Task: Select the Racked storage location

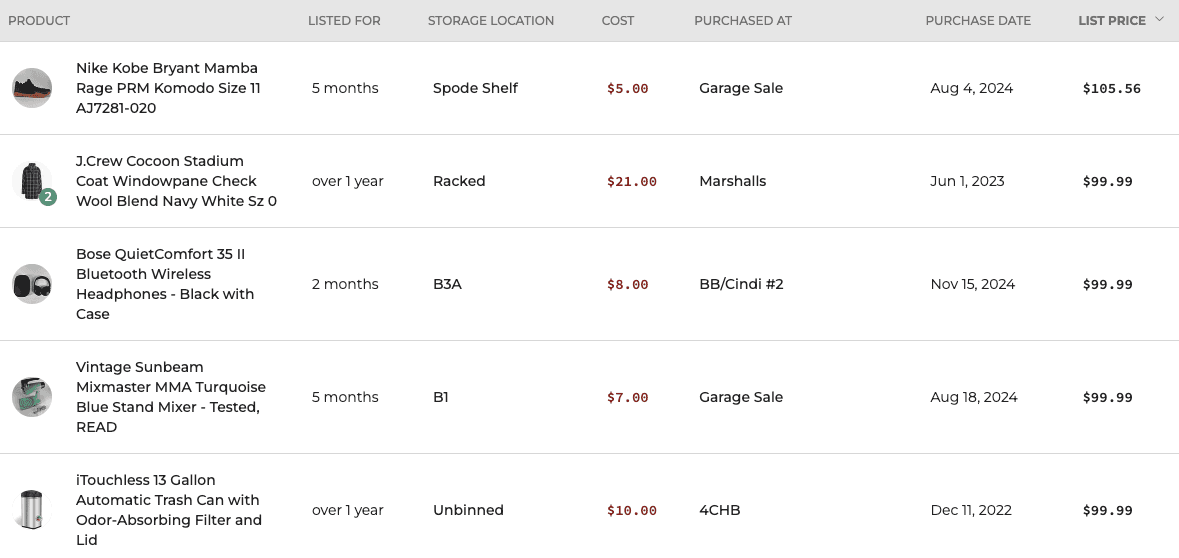Action: tap(459, 181)
